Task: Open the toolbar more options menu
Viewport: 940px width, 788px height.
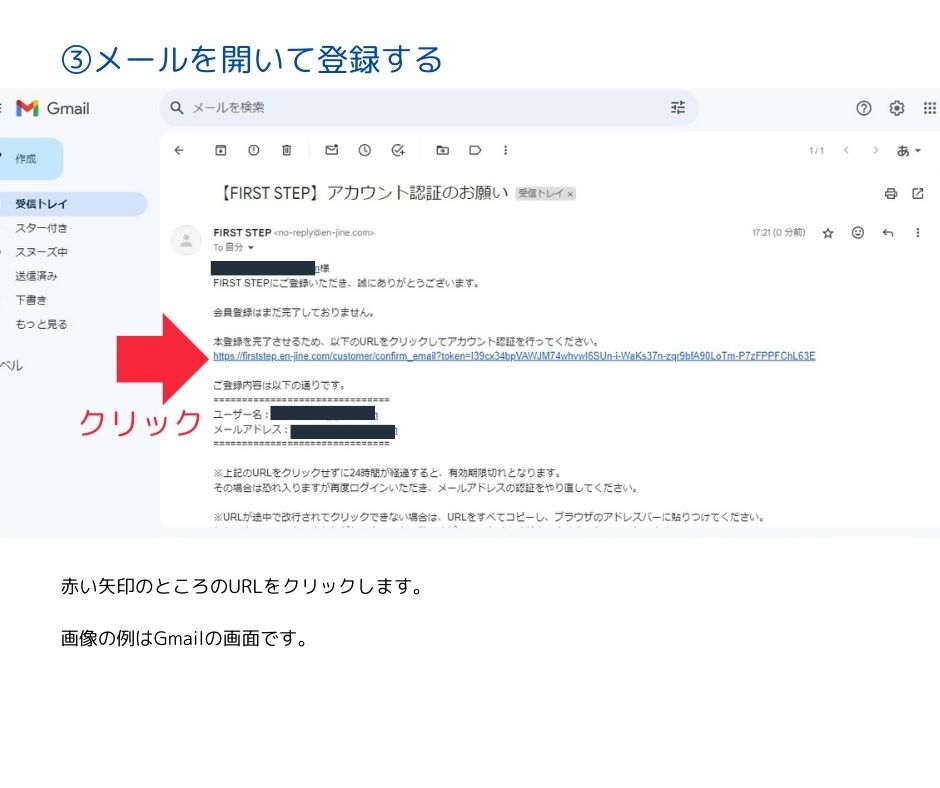Action: click(505, 151)
